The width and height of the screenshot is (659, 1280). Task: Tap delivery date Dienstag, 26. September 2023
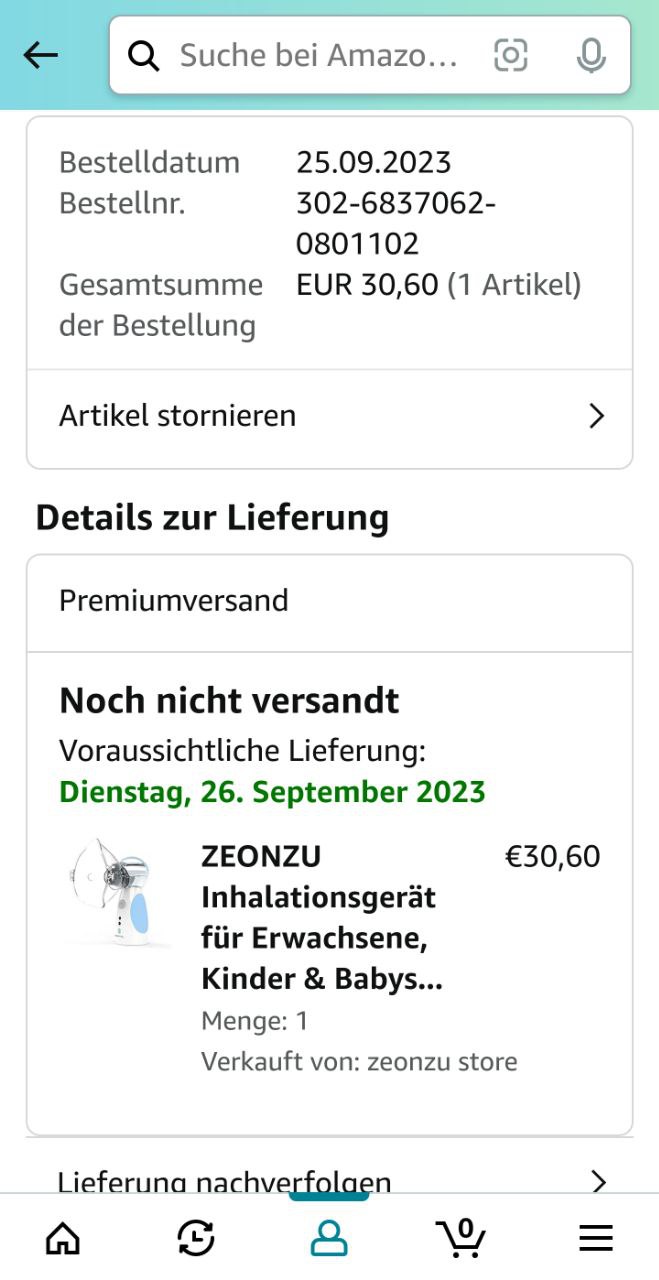pos(272,792)
